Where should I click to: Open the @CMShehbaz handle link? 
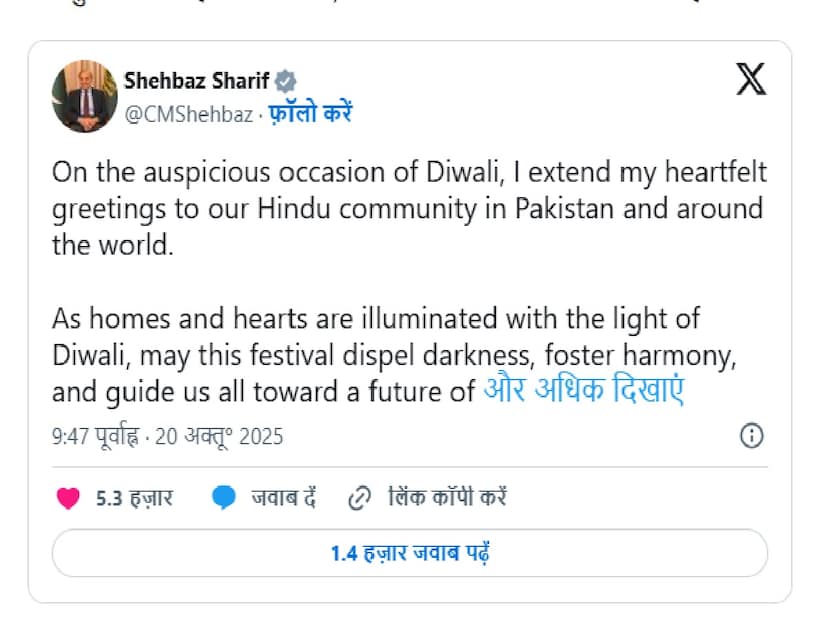click(188, 114)
